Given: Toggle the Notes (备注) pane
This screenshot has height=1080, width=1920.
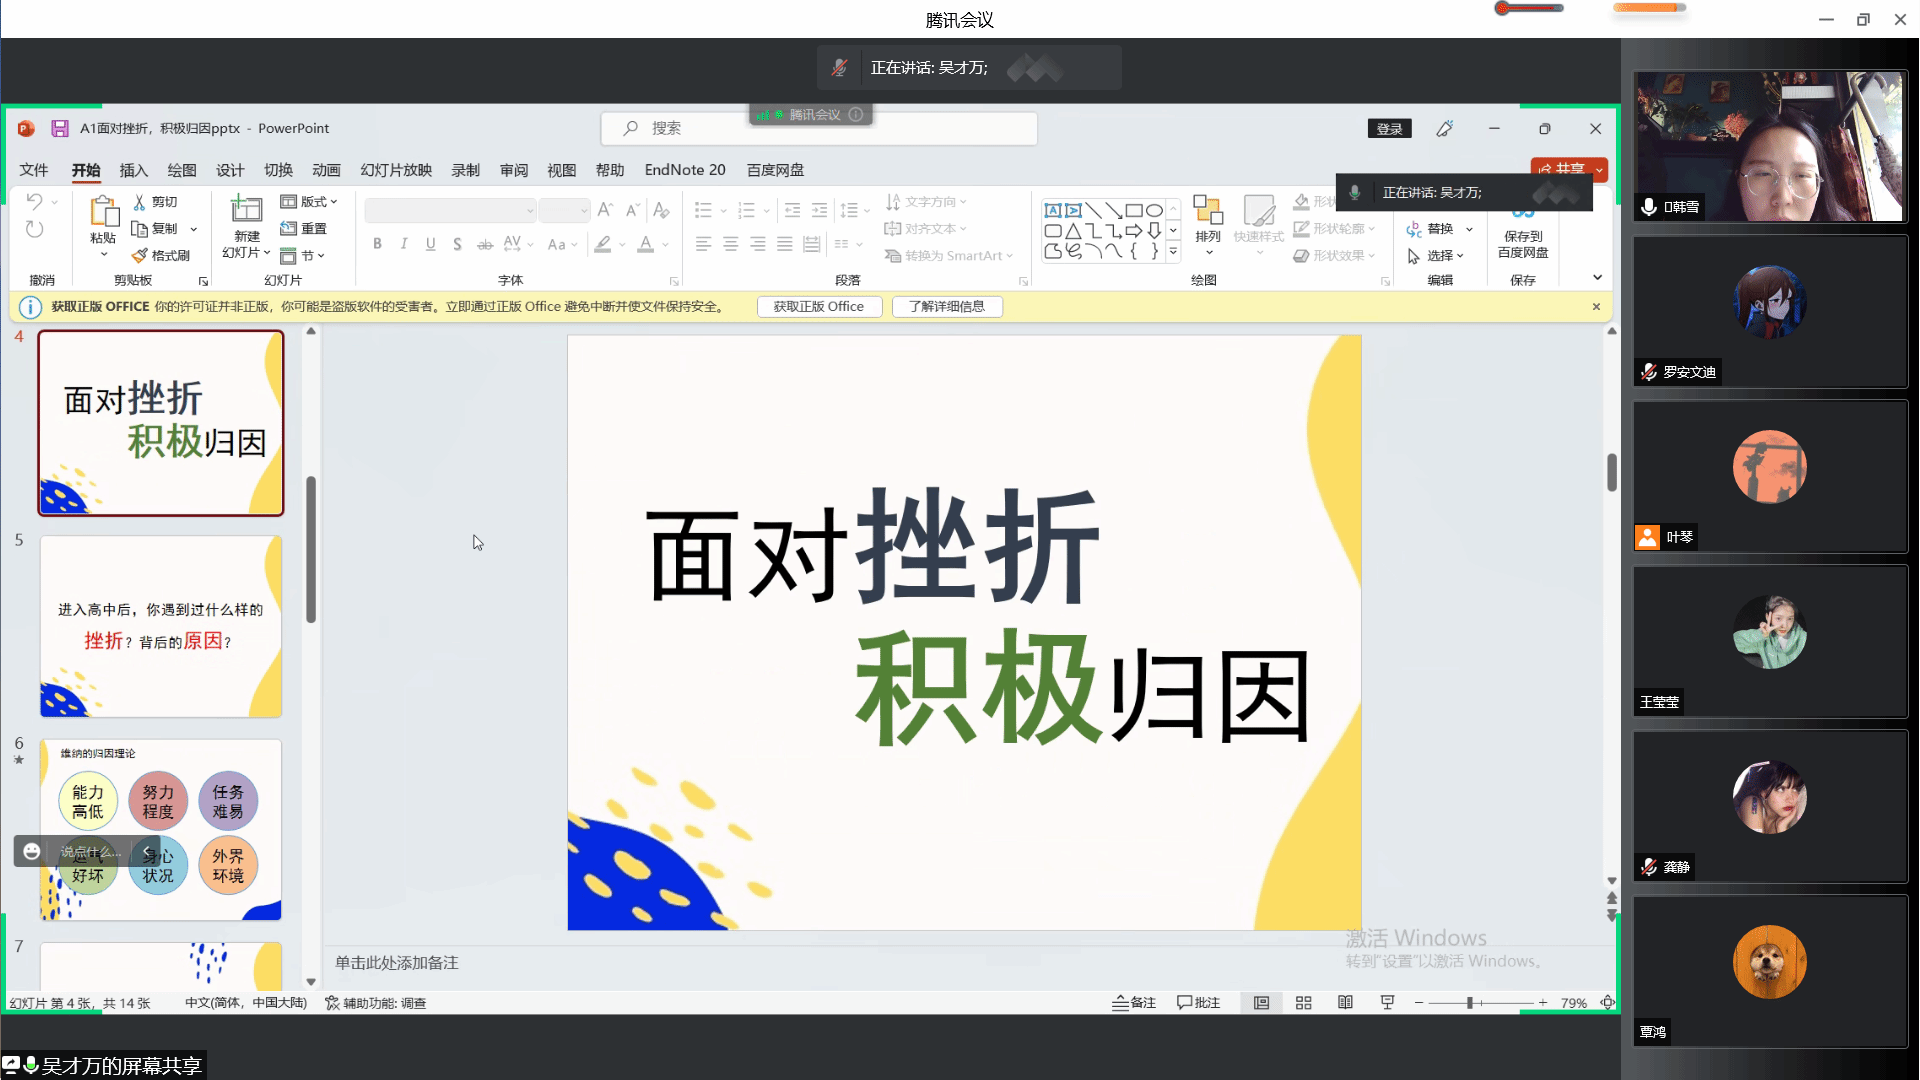Looking at the screenshot, I should click(x=1134, y=1003).
